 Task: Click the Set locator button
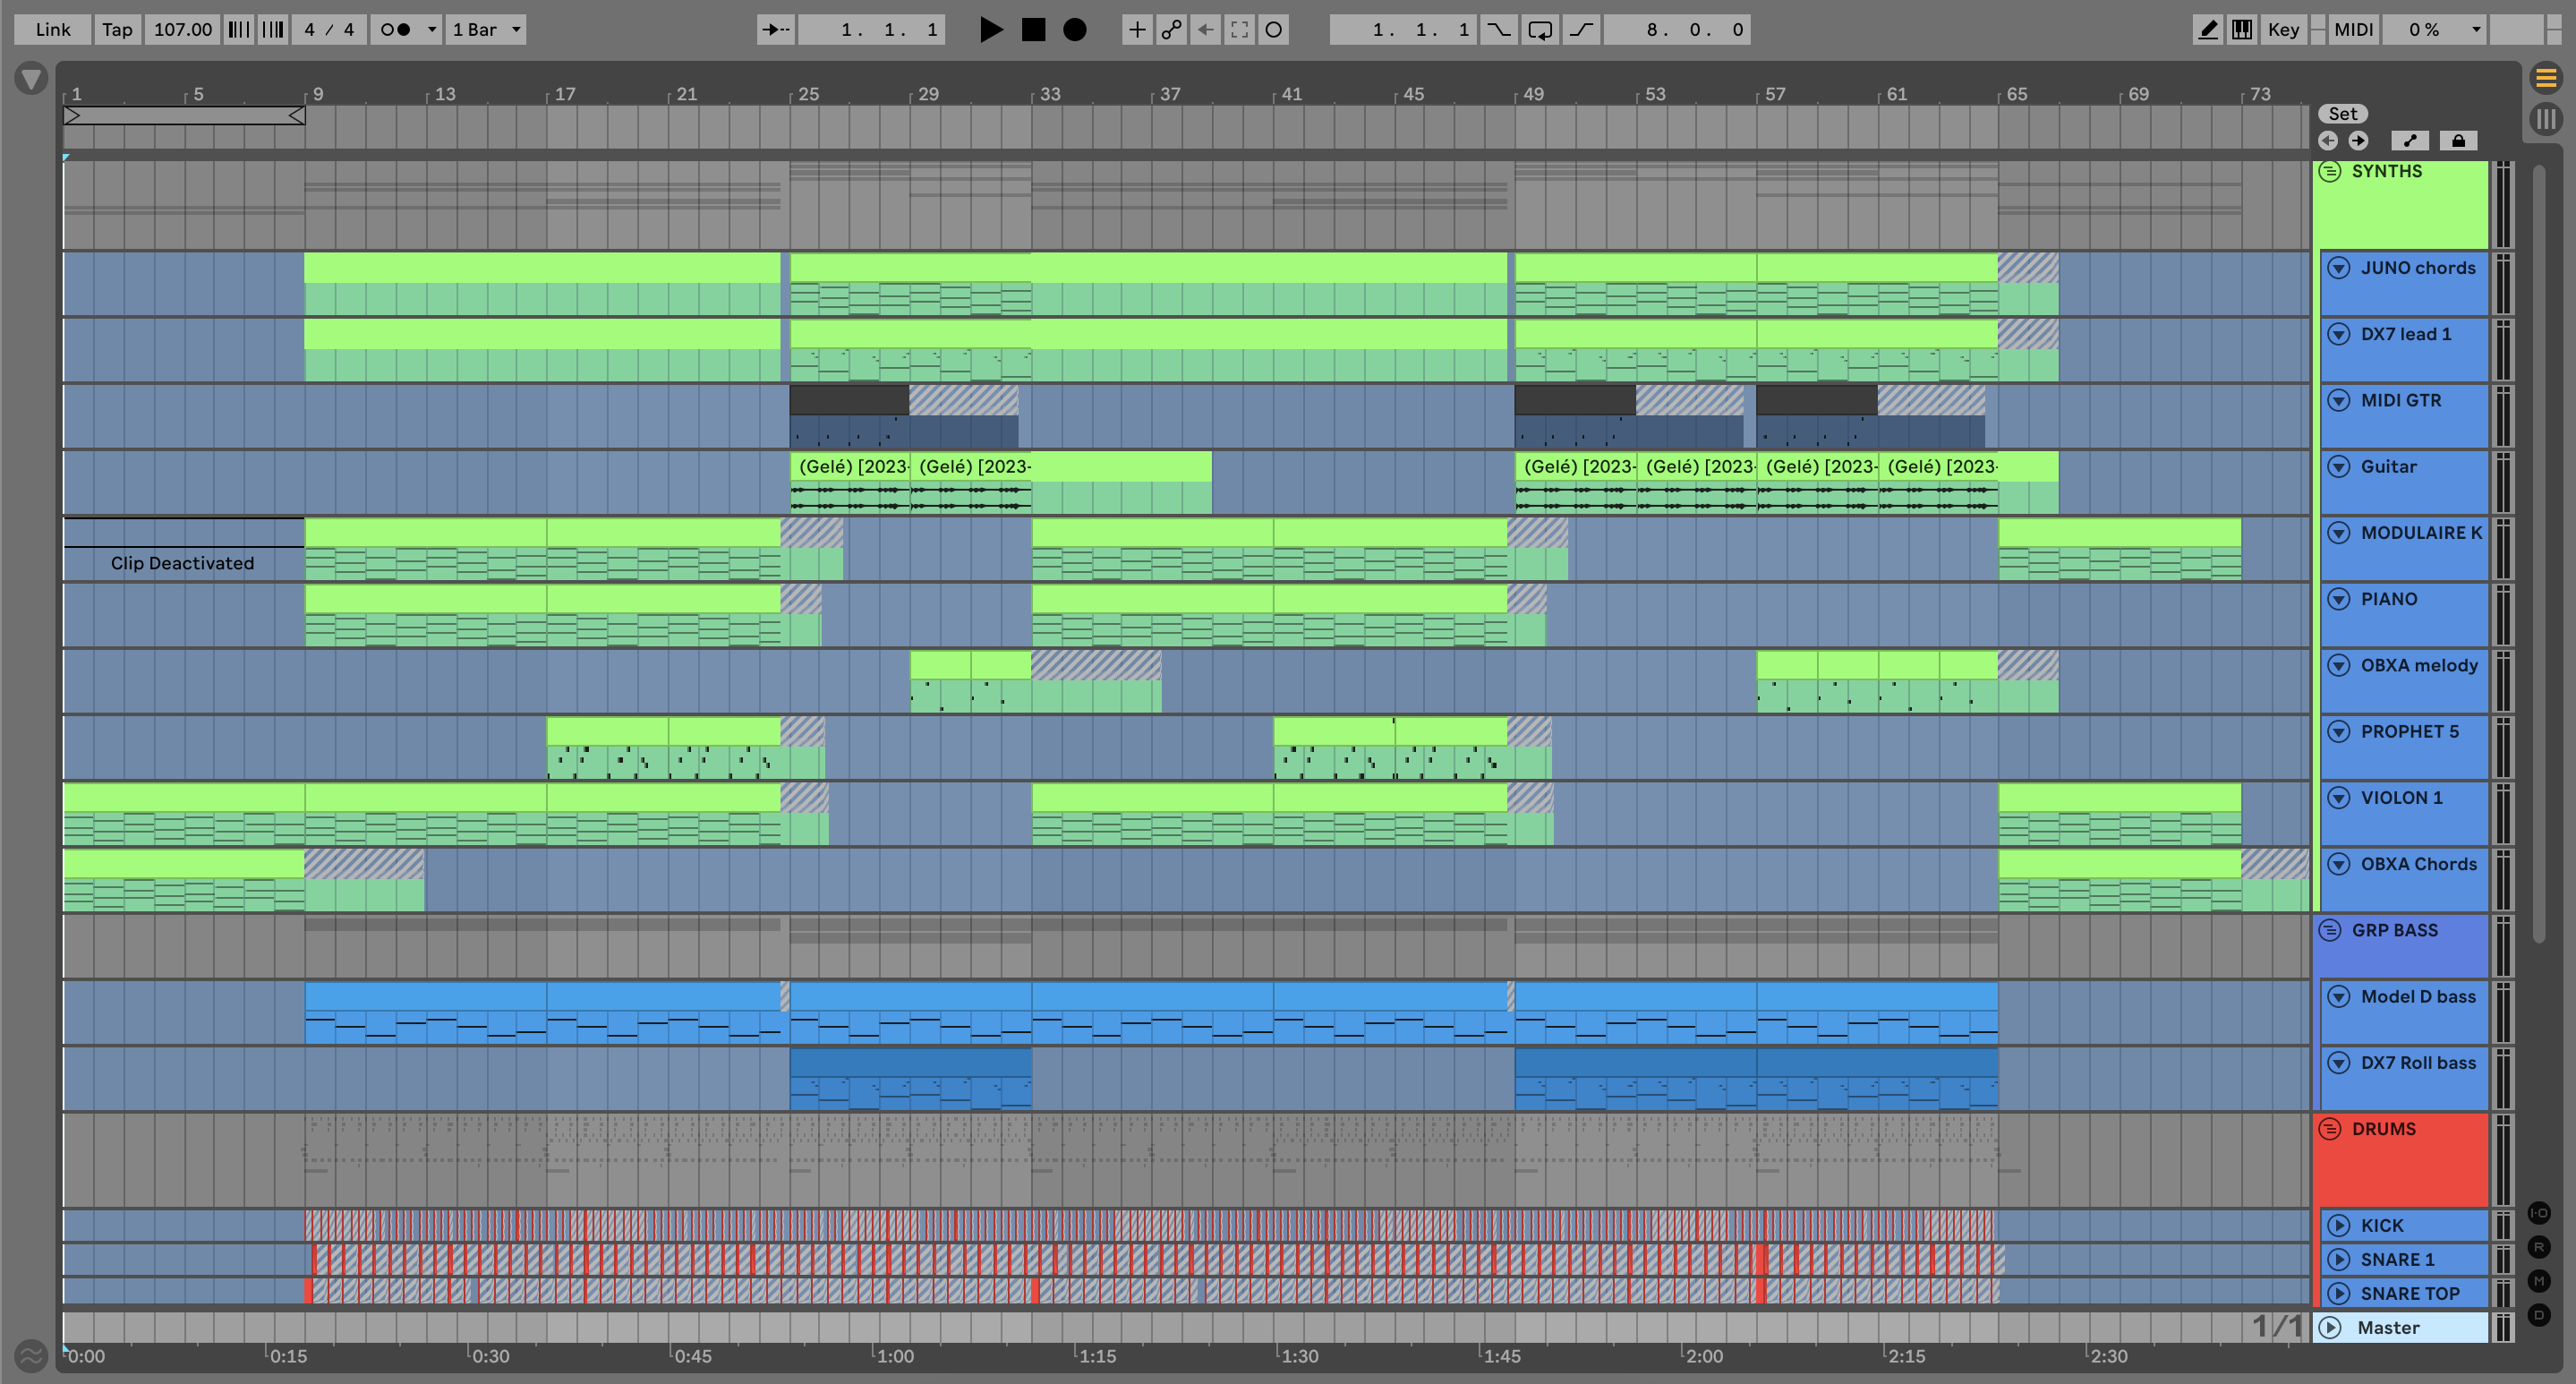coord(2342,114)
